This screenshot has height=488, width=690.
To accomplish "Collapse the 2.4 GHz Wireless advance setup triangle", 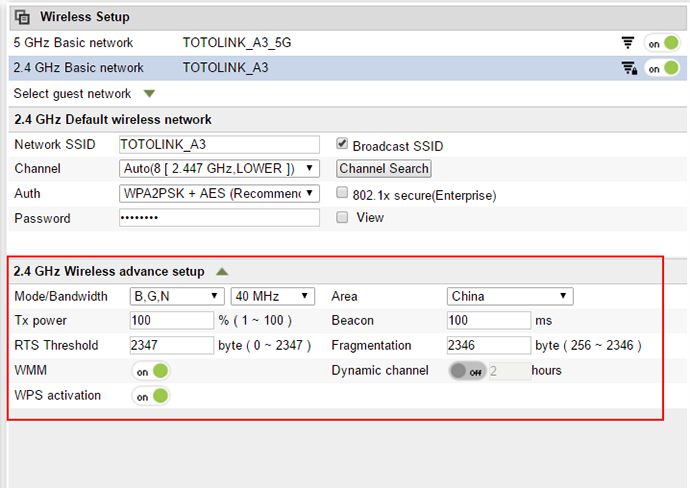I will click(222, 272).
